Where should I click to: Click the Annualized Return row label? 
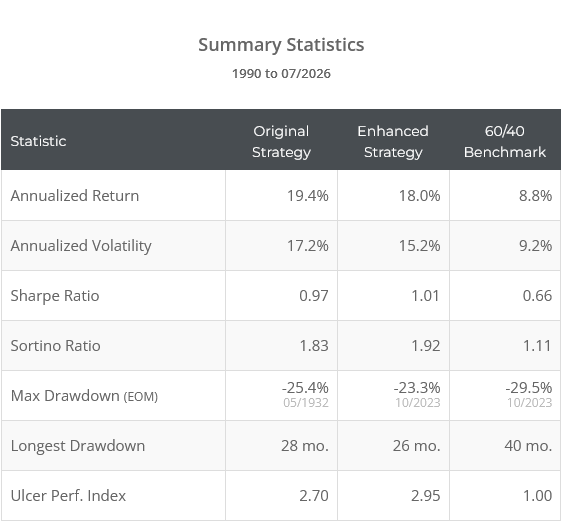(75, 196)
